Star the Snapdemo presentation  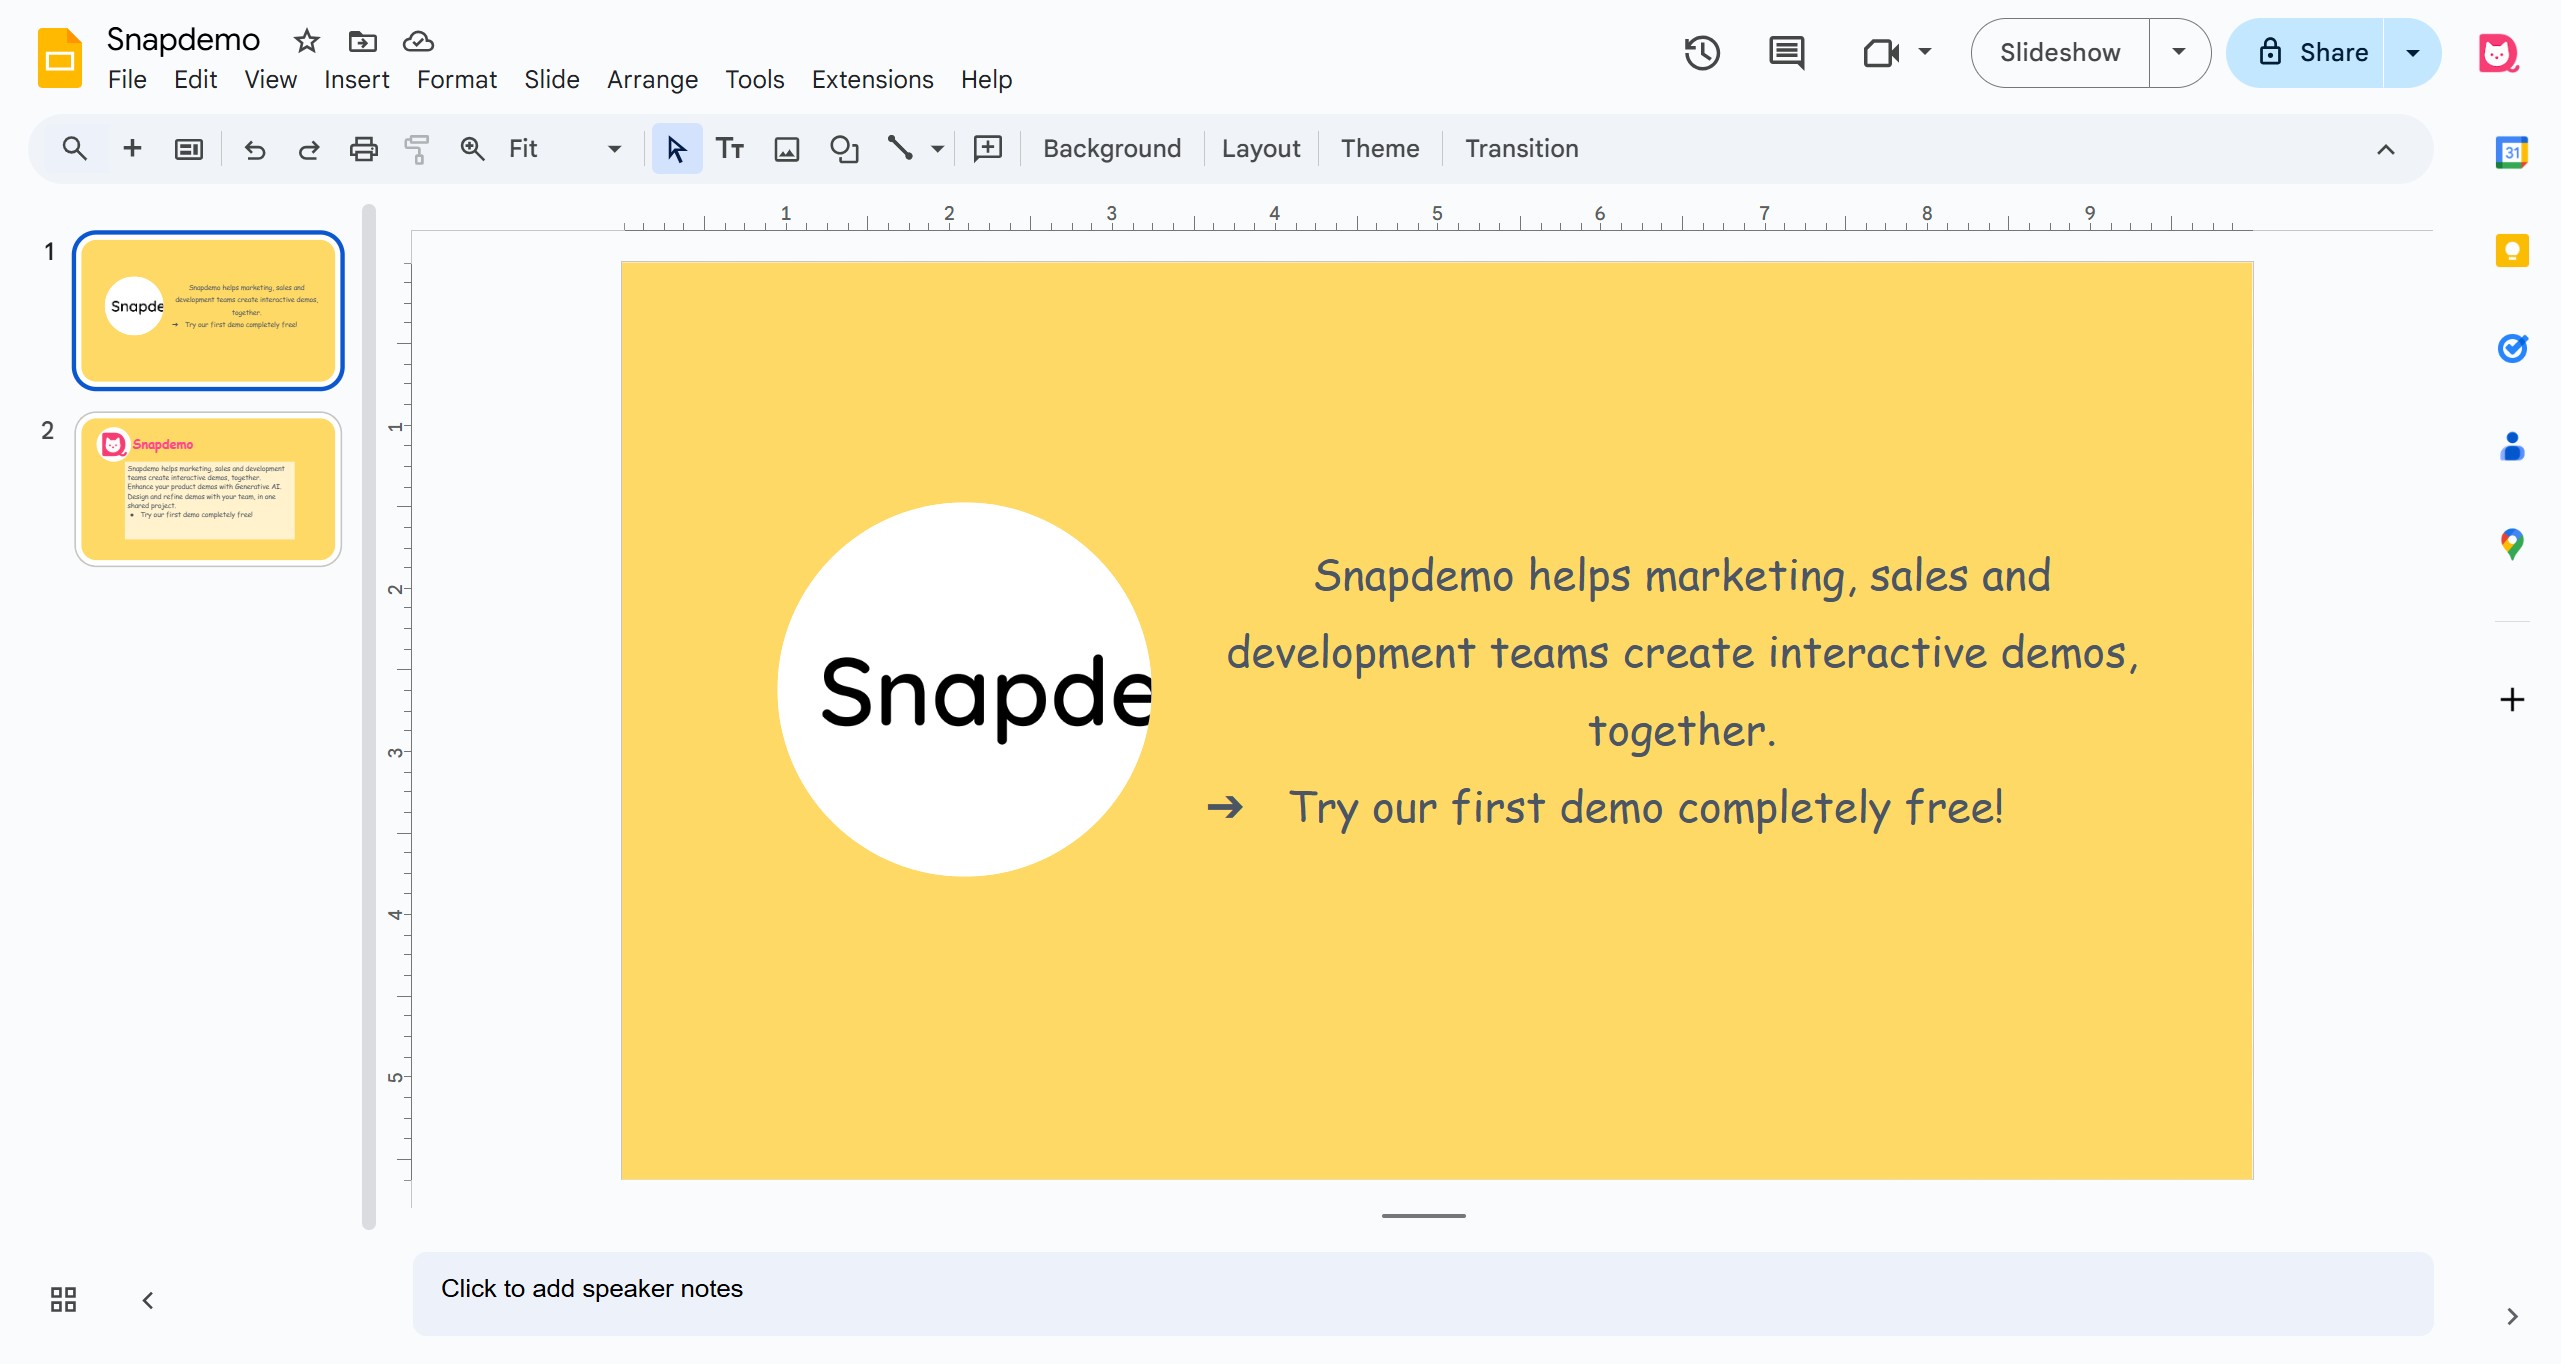click(306, 41)
